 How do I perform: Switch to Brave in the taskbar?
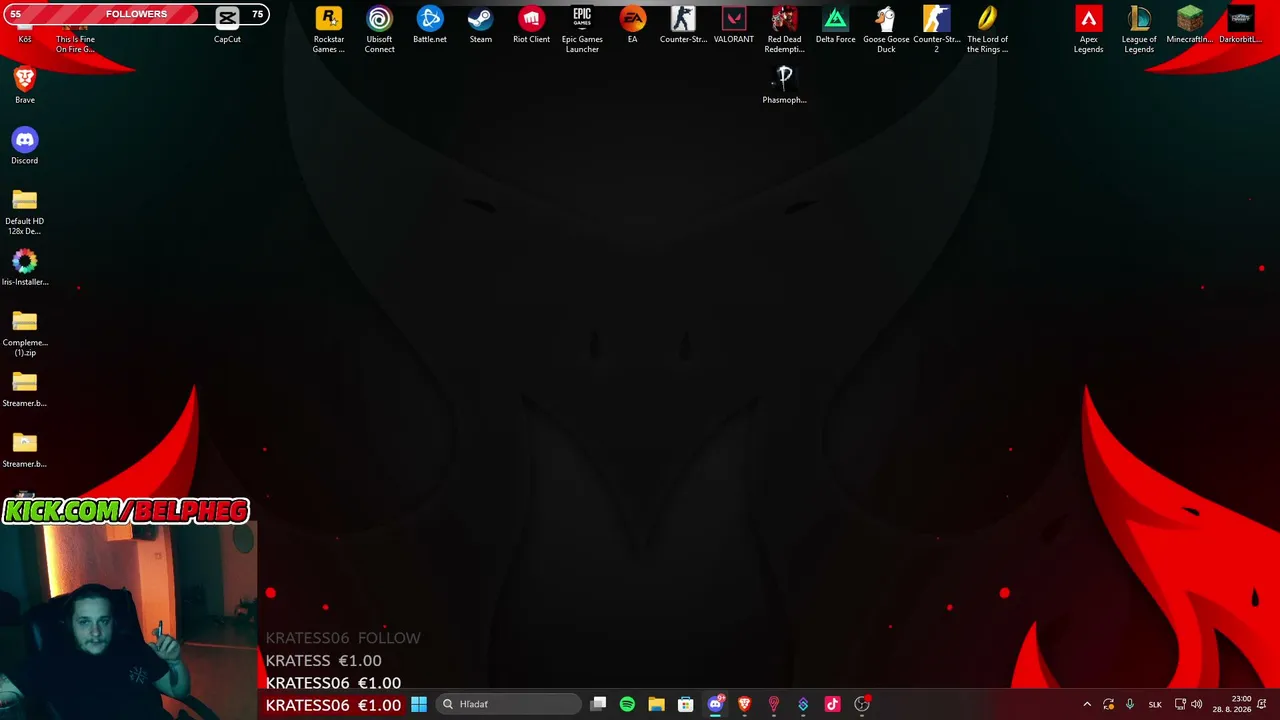744,704
